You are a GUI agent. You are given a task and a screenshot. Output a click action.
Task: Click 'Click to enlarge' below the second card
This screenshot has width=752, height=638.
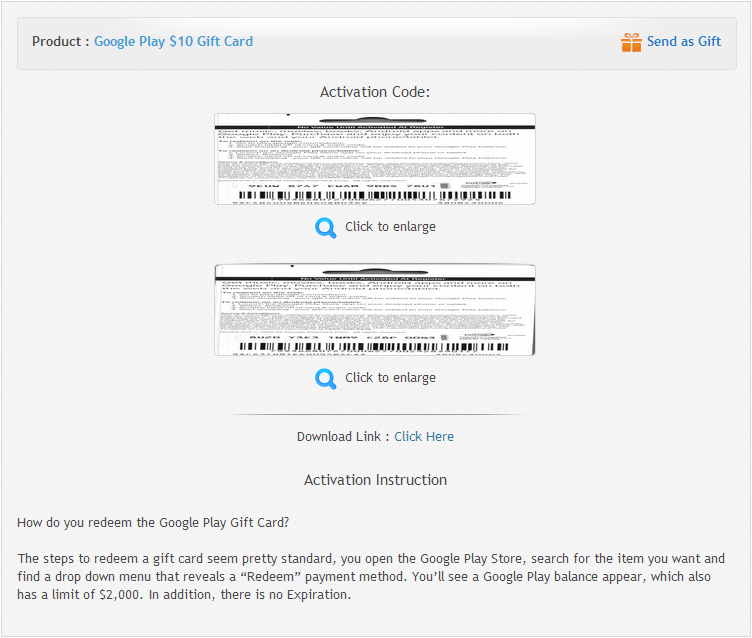[390, 378]
